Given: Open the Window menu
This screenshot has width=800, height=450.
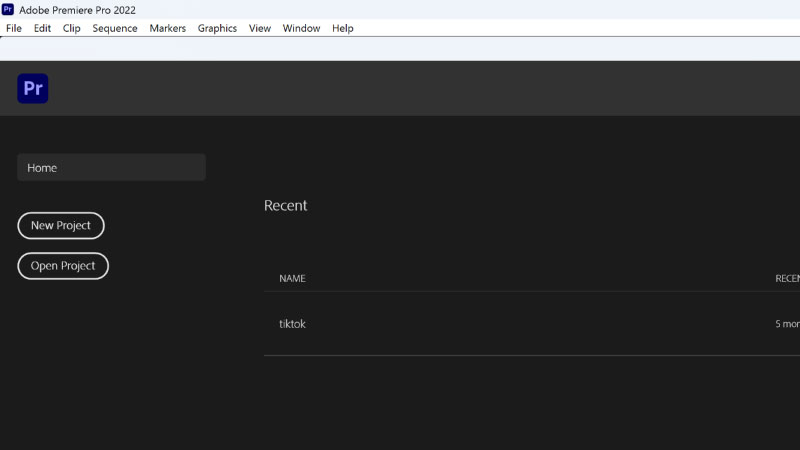Looking at the screenshot, I should tap(301, 28).
